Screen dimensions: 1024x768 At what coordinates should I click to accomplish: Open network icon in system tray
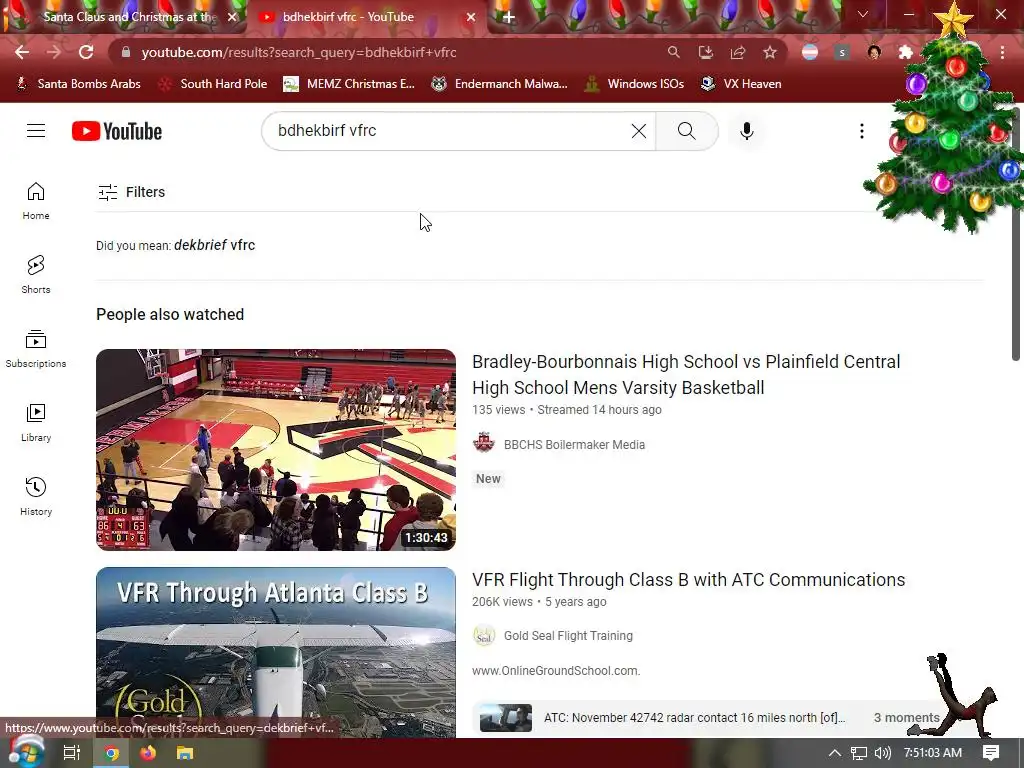click(859, 753)
